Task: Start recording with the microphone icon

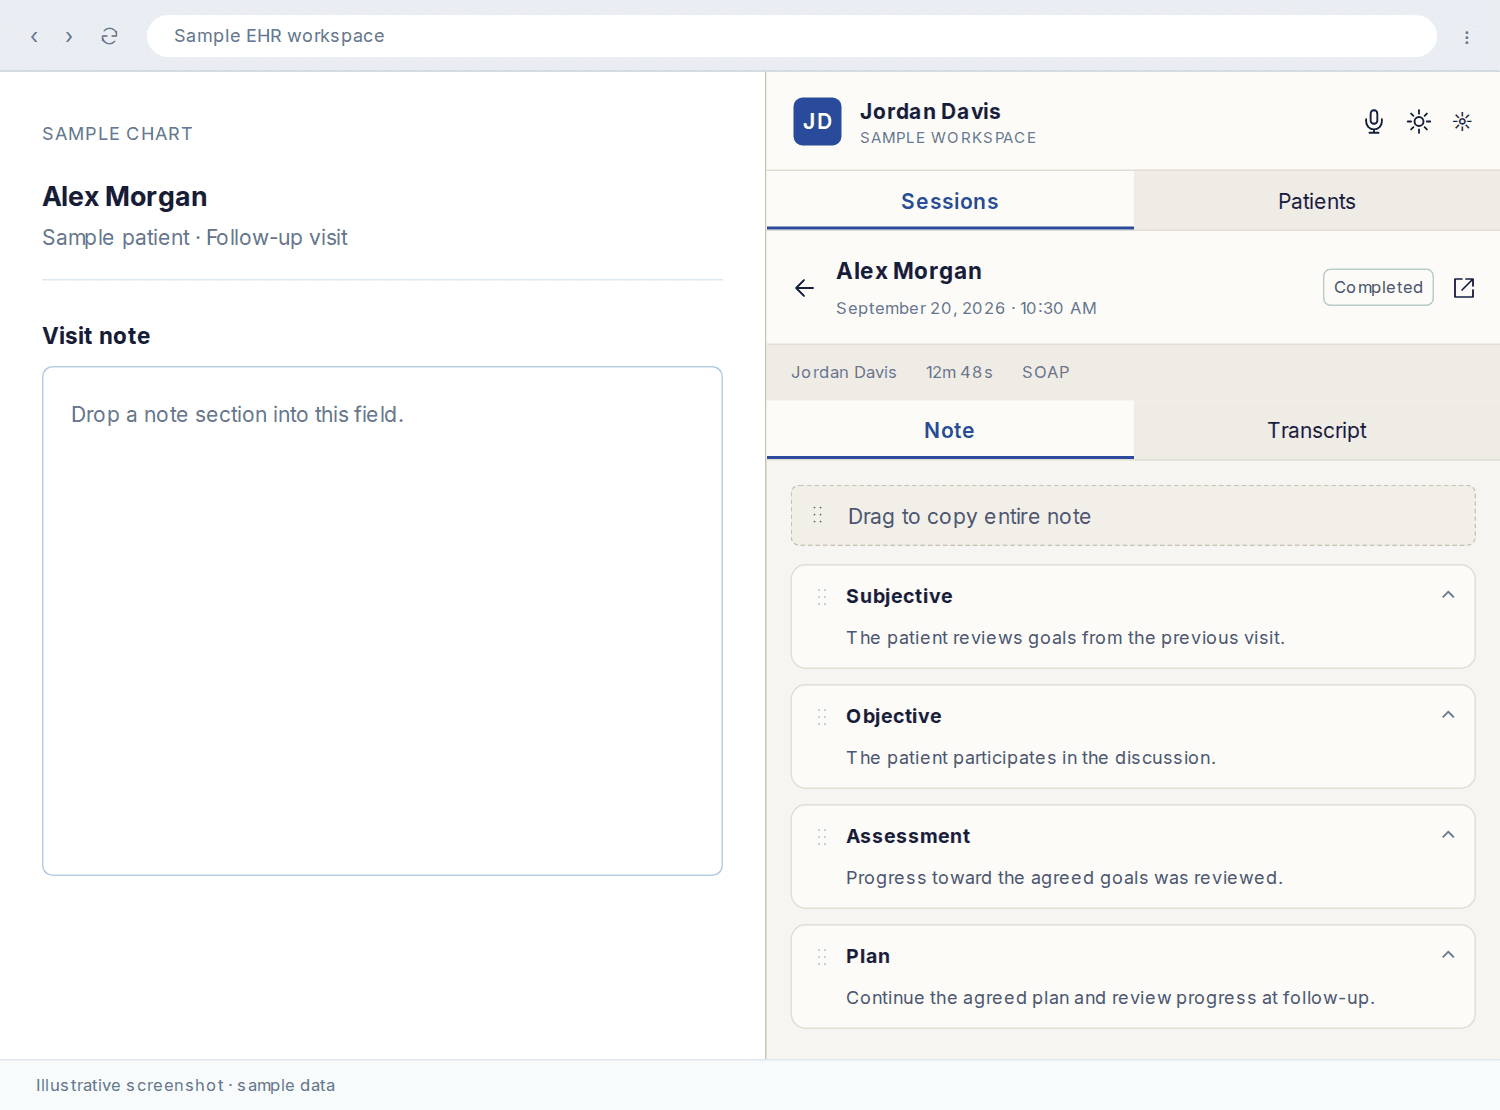Action: (1374, 121)
